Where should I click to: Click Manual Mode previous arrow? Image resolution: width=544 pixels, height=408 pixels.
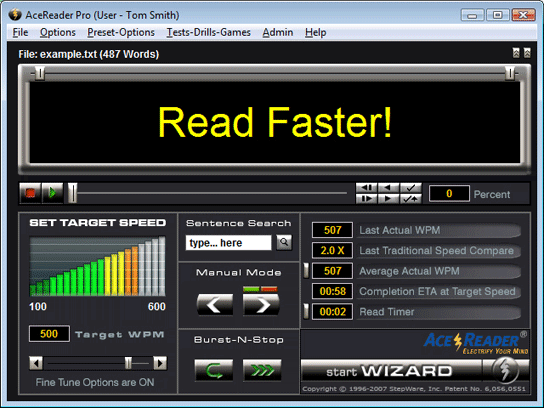pos(215,305)
